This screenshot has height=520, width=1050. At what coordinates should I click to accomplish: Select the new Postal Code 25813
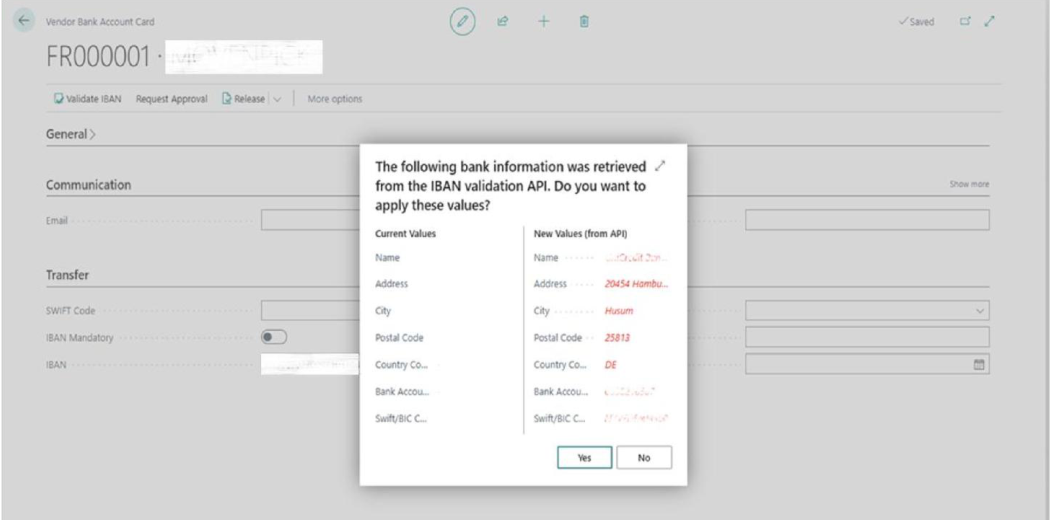coord(617,338)
